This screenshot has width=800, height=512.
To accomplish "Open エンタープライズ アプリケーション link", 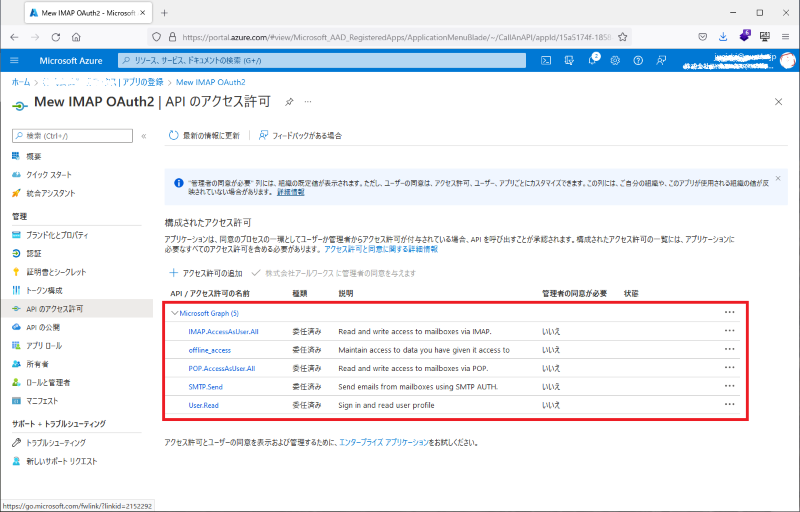I will click(x=384, y=442).
